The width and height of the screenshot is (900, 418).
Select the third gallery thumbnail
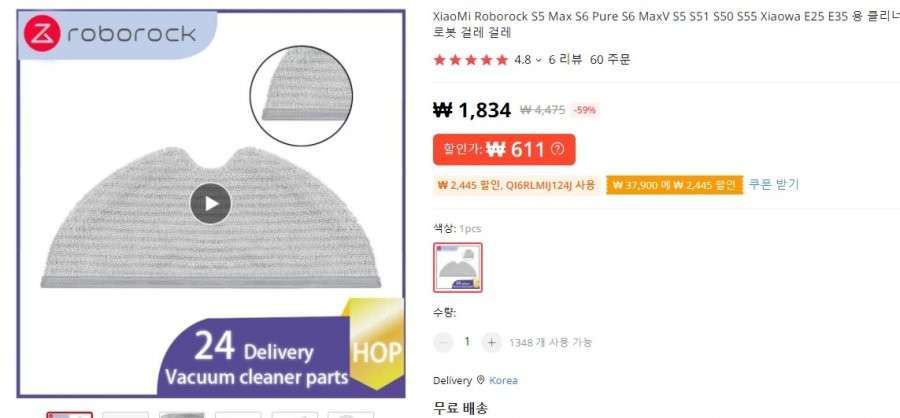click(182, 415)
